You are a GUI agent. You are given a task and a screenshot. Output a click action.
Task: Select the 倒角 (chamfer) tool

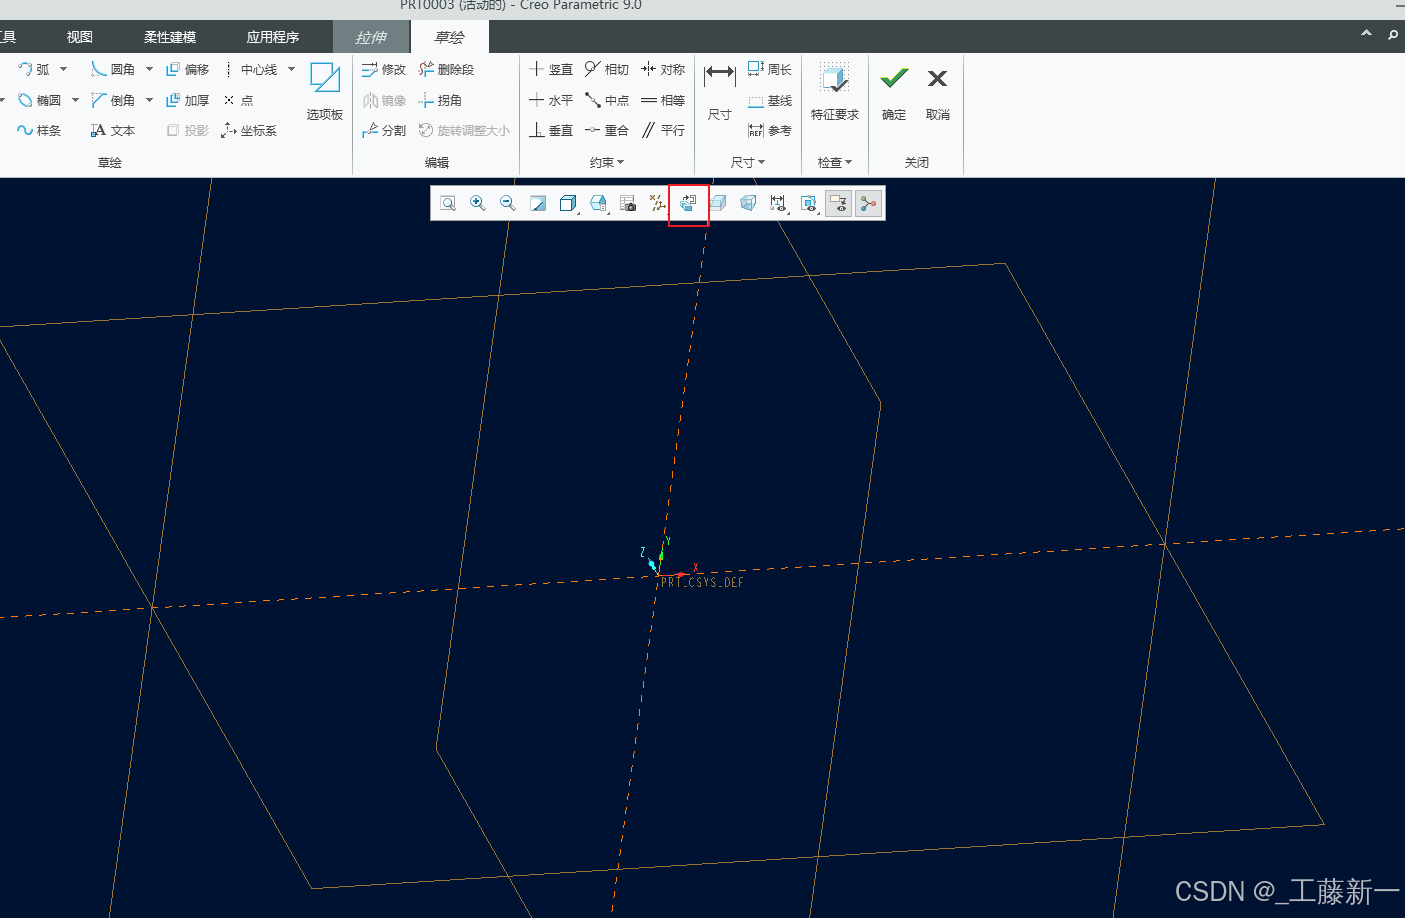pyautogui.click(x=113, y=100)
